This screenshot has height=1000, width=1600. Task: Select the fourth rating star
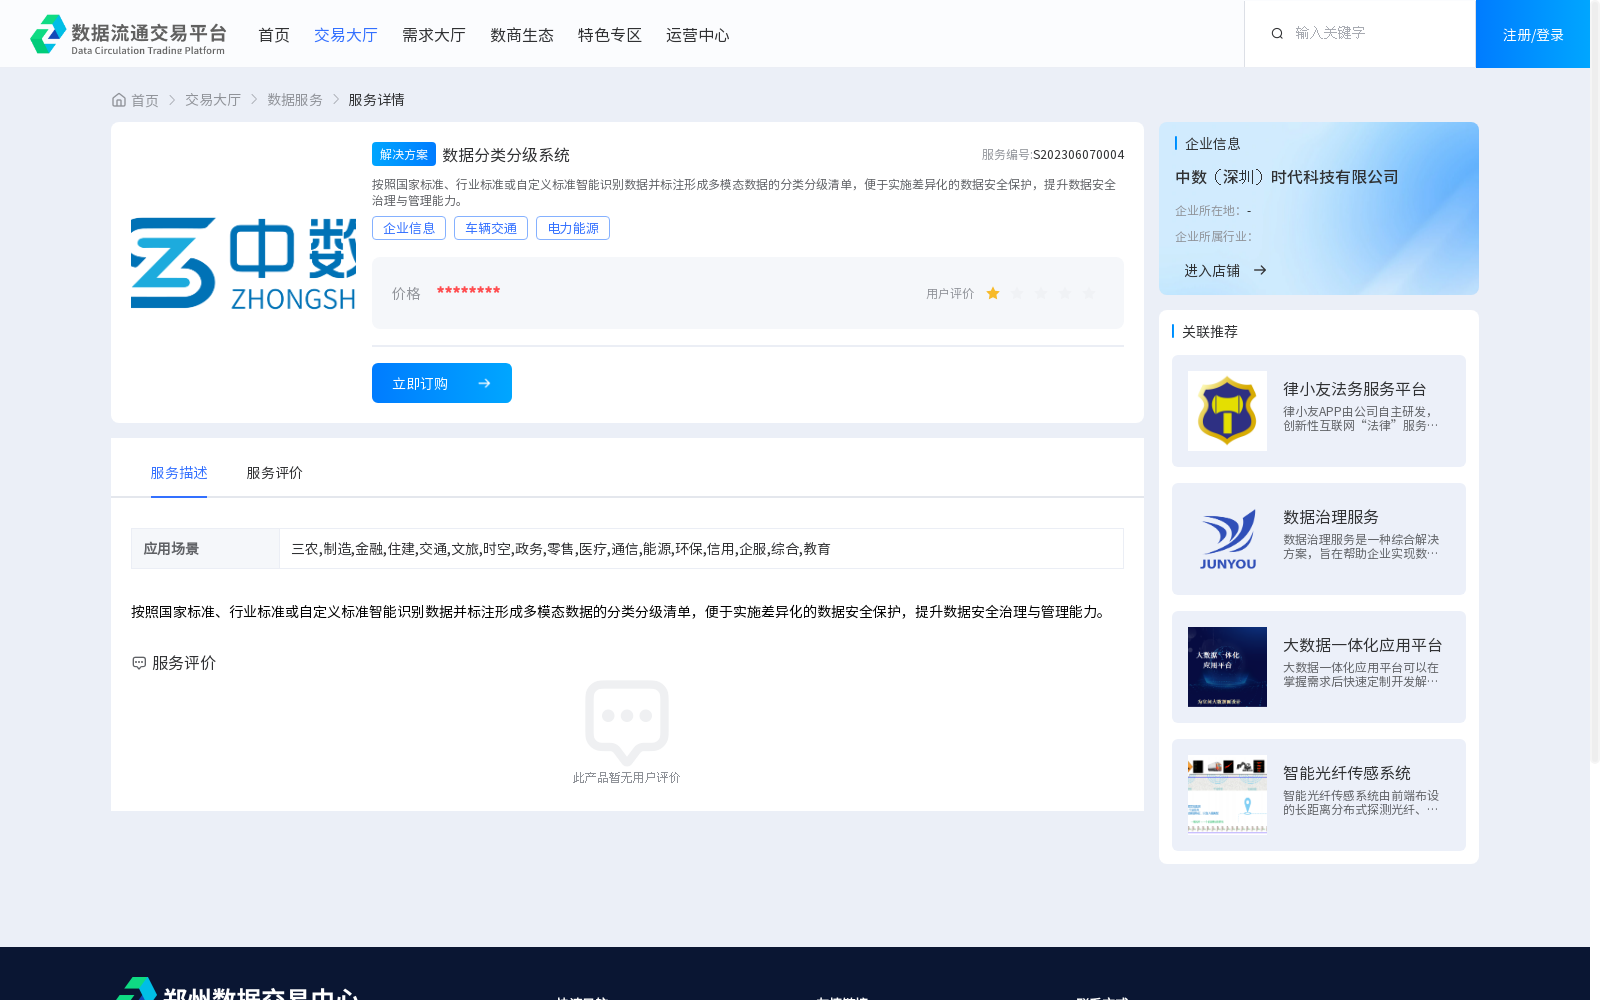point(1065,293)
